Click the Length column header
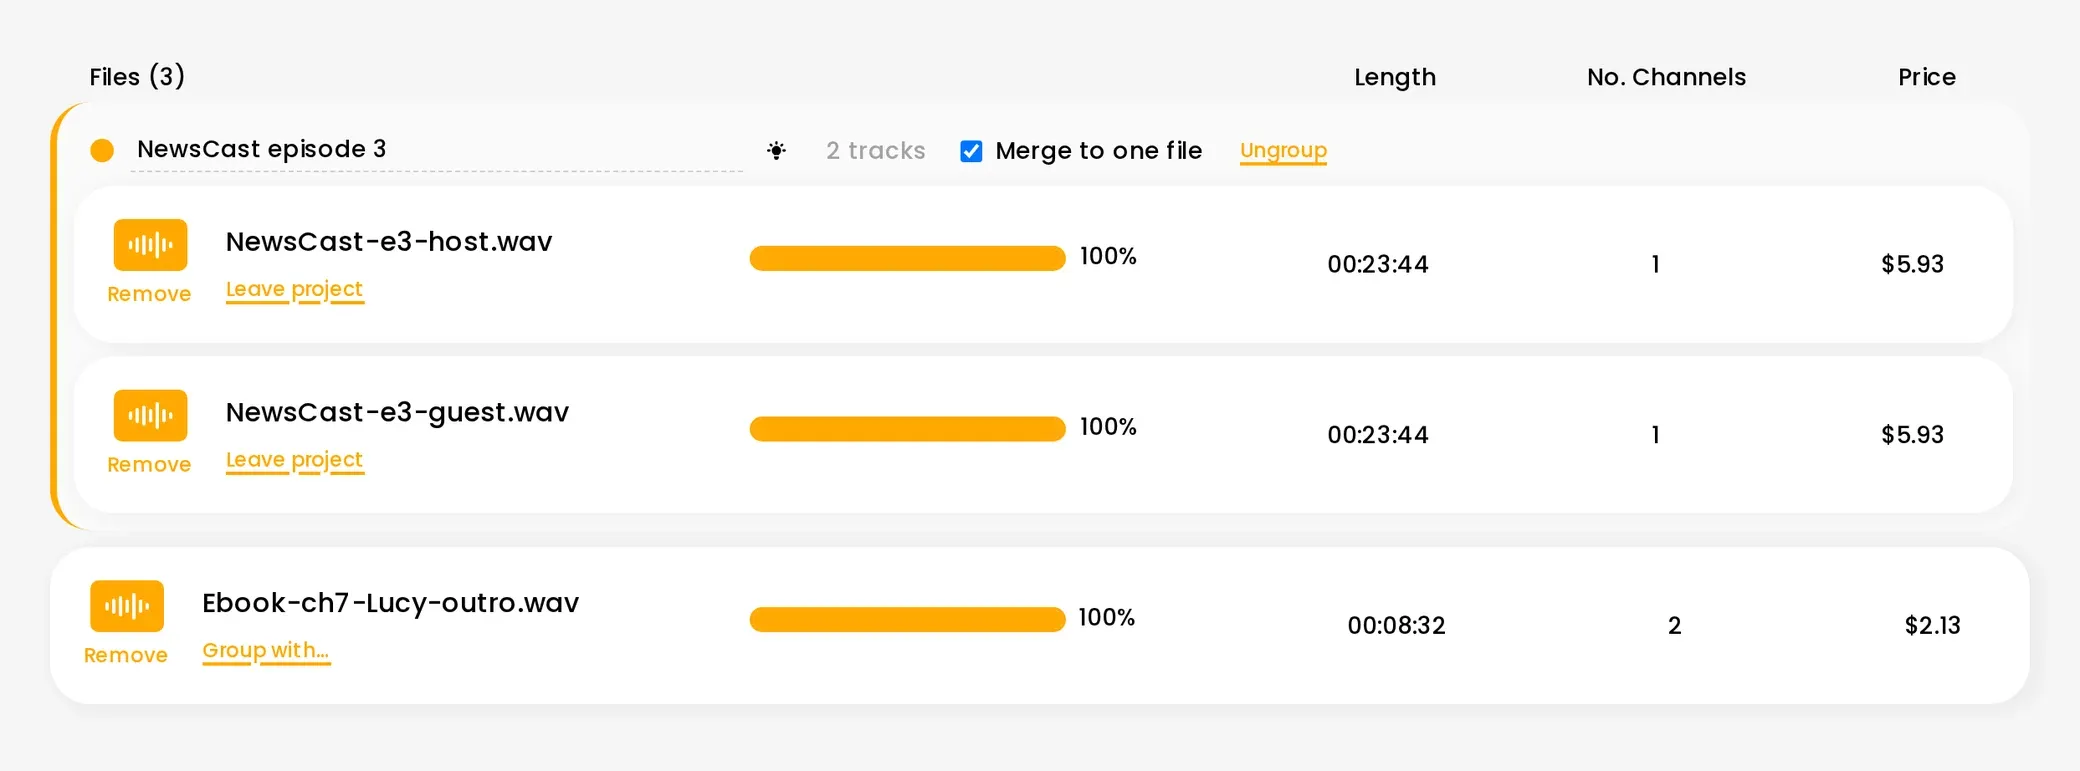This screenshot has height=771, width=2080. point(1395,78)
